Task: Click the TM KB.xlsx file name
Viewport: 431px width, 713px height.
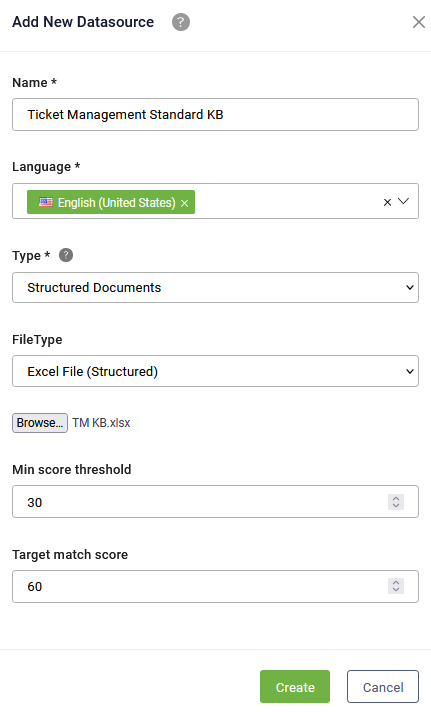Action: 101,423
